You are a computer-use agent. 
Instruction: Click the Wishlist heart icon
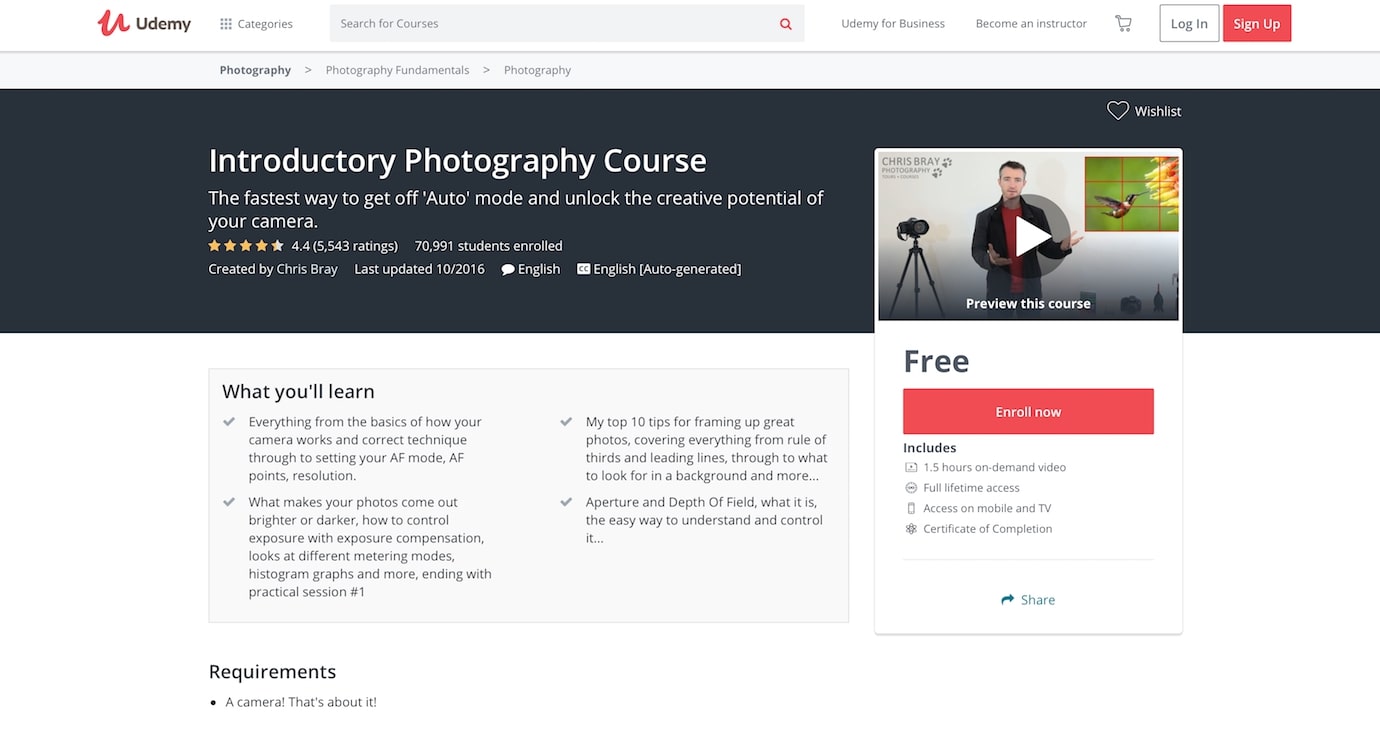(1118, 111)
